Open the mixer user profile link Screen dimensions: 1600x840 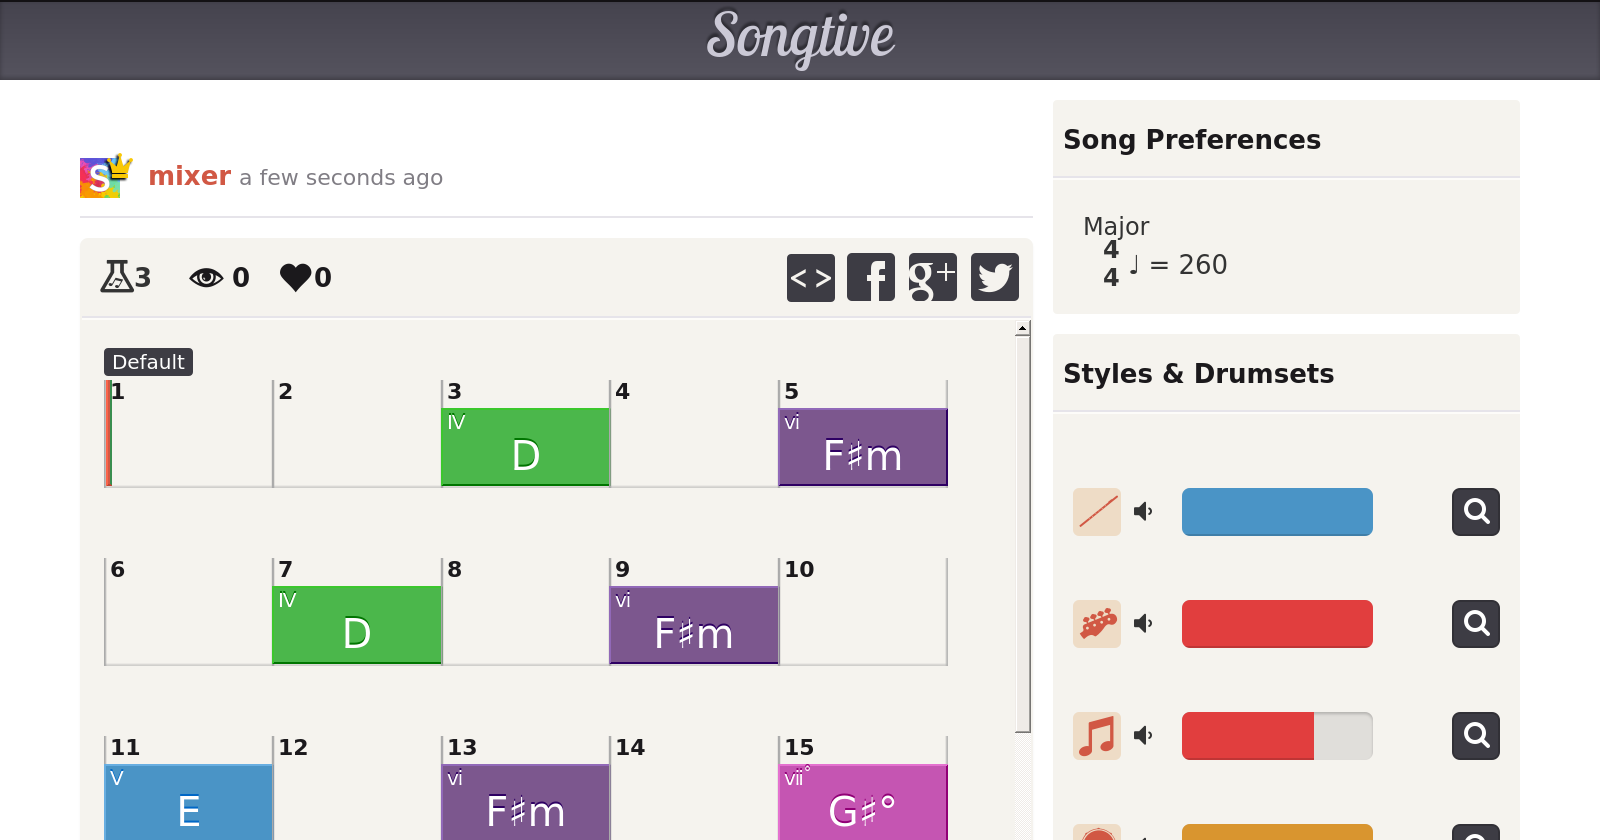190,176
